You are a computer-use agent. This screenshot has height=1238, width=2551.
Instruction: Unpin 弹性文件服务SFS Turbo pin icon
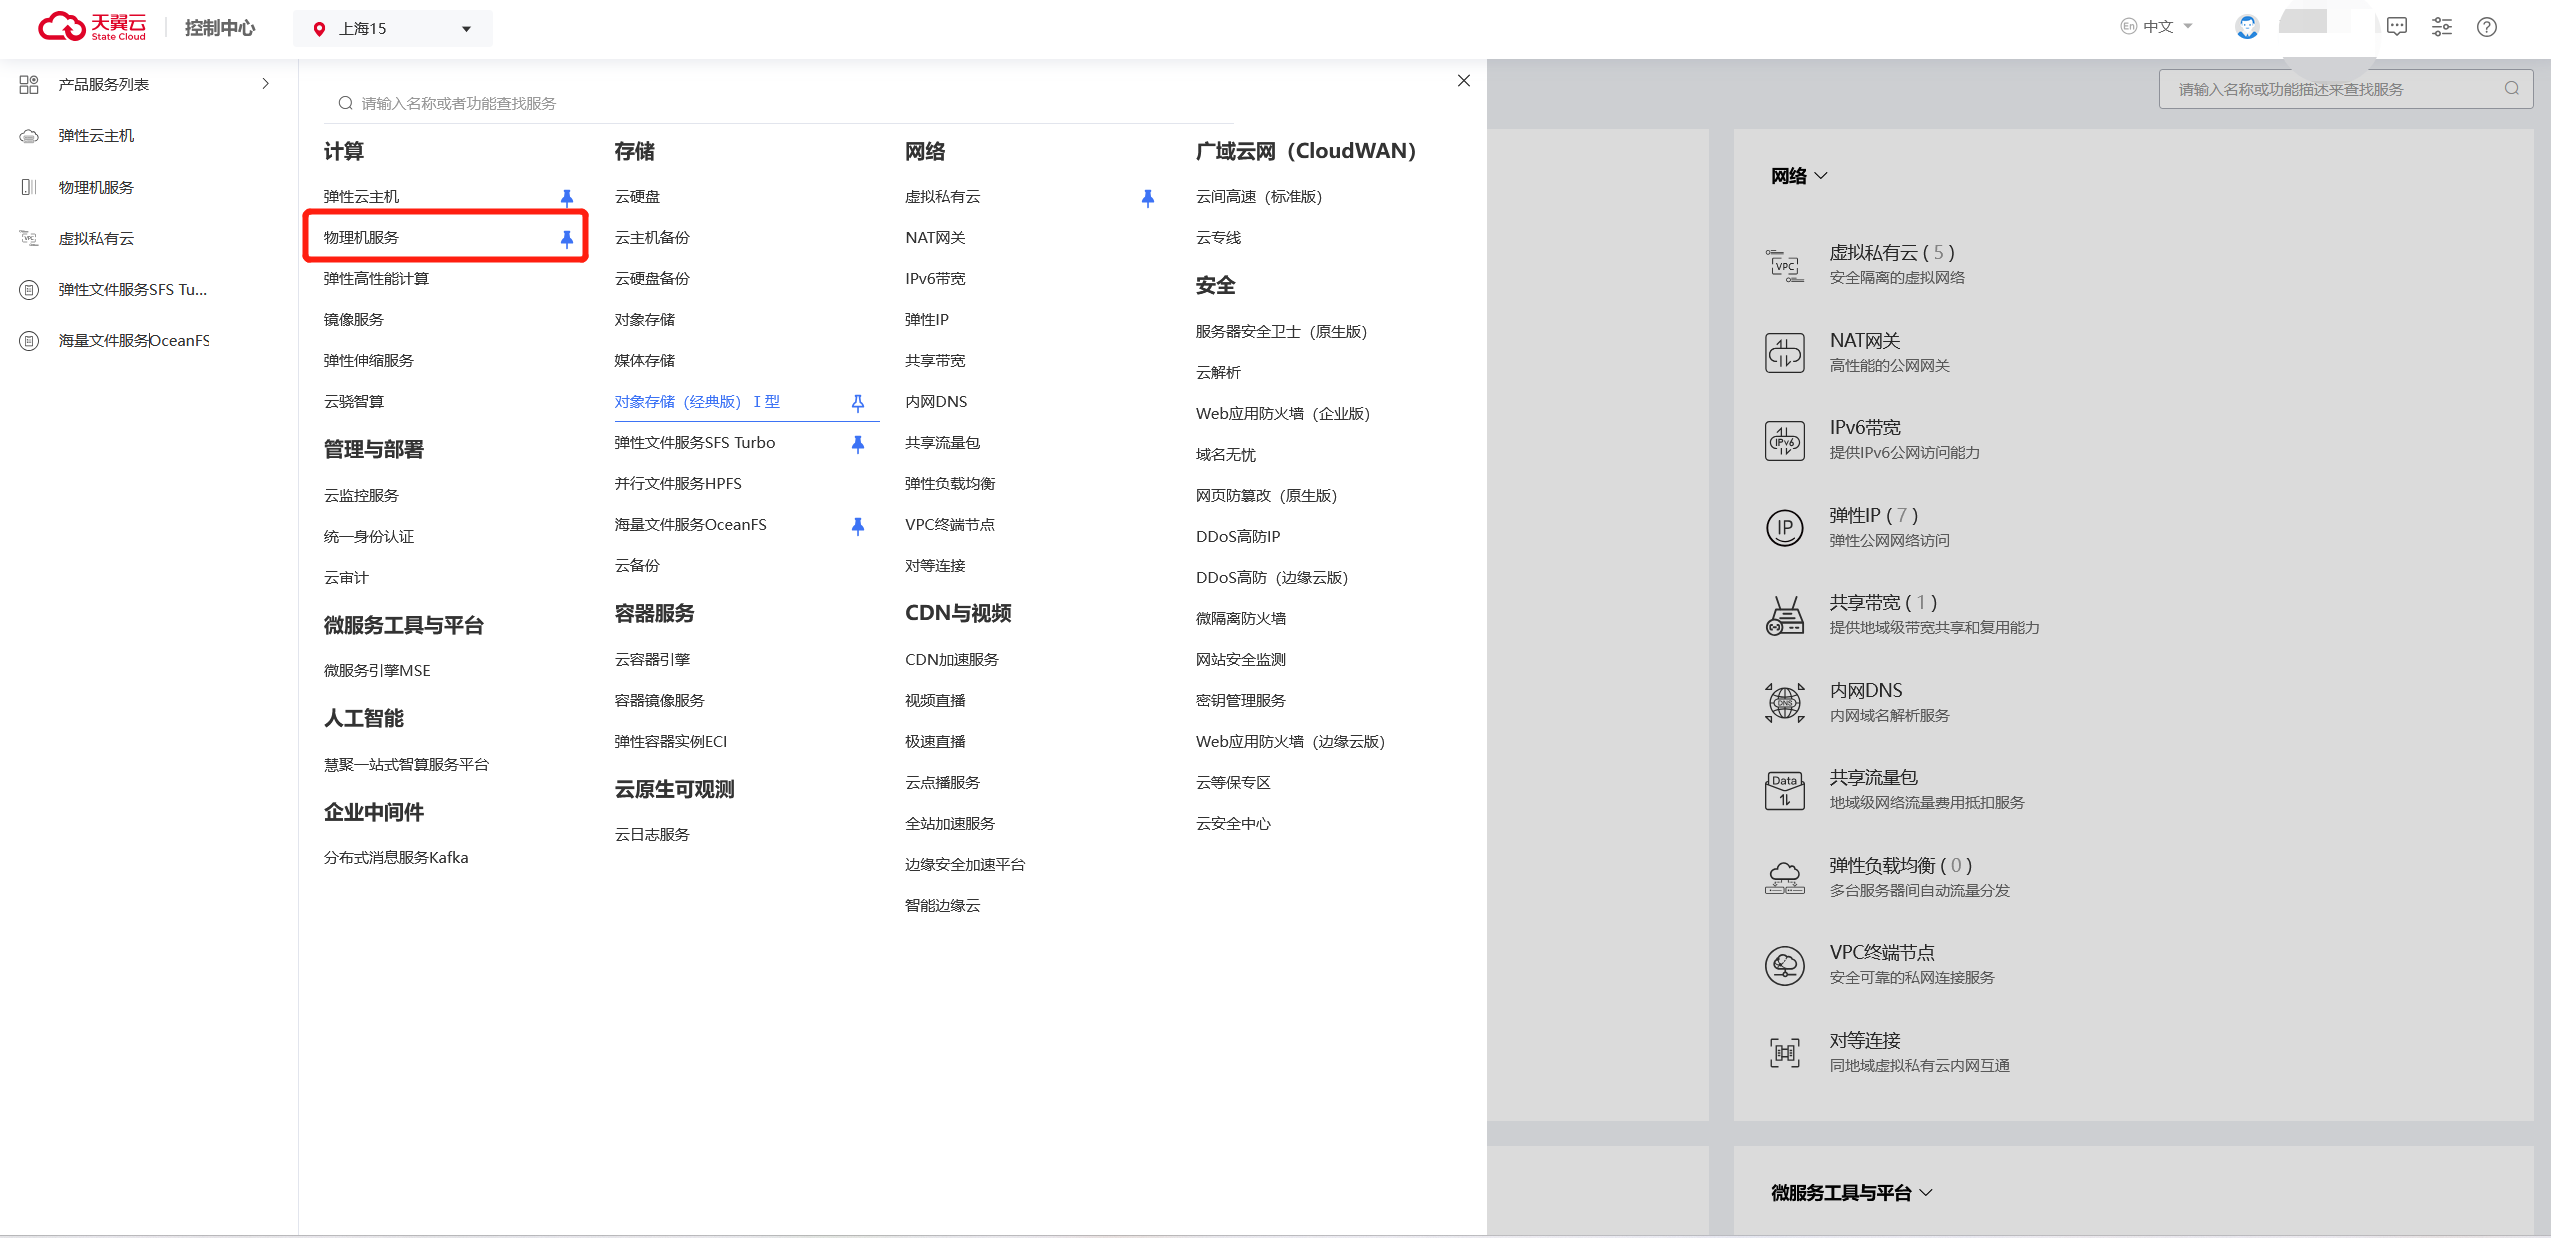coord(858,444)
